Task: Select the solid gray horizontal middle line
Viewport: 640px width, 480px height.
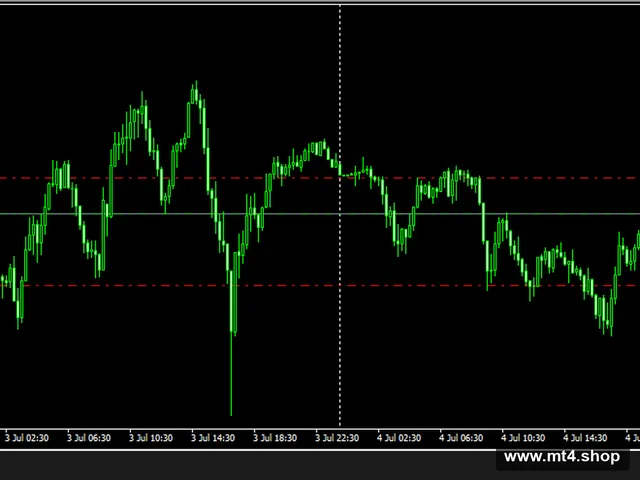Action: pos(320,213)
